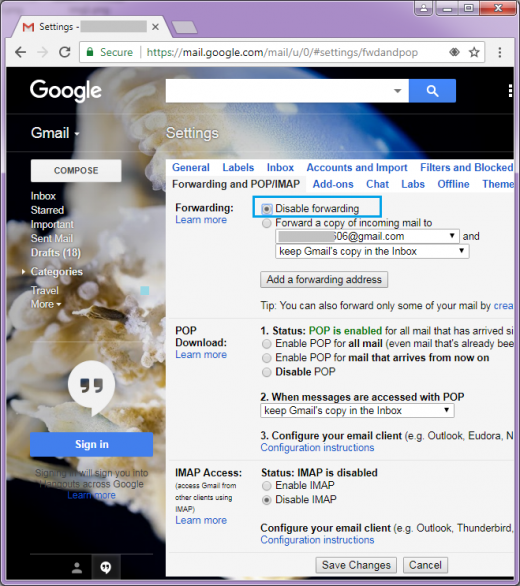Click the browser forward arrow
This screenshot has width=520, height=586.
tap(42, 52)
